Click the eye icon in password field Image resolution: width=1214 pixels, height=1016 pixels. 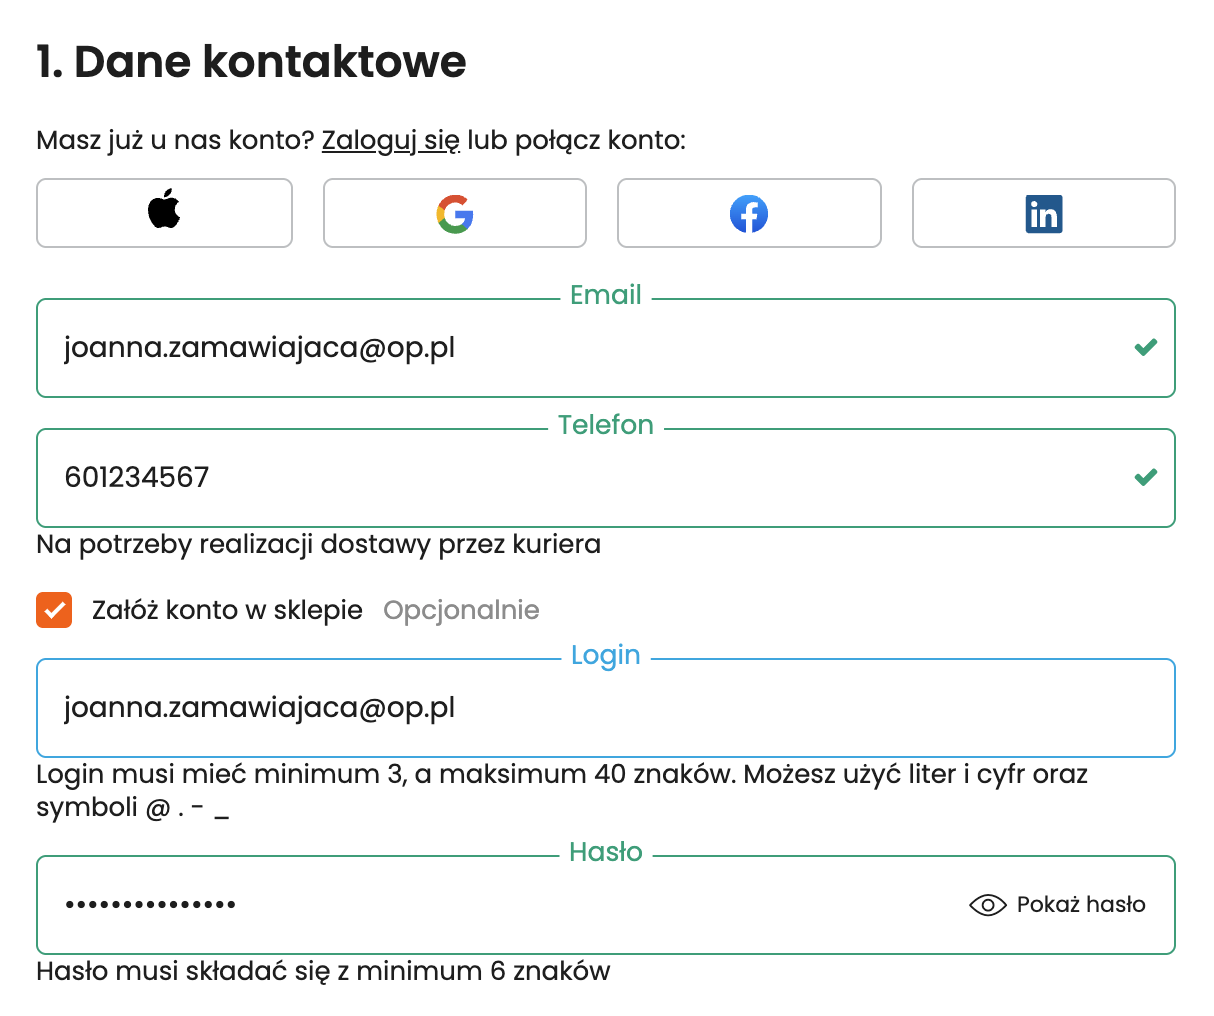pyautogui.click(x=987, y=905)
